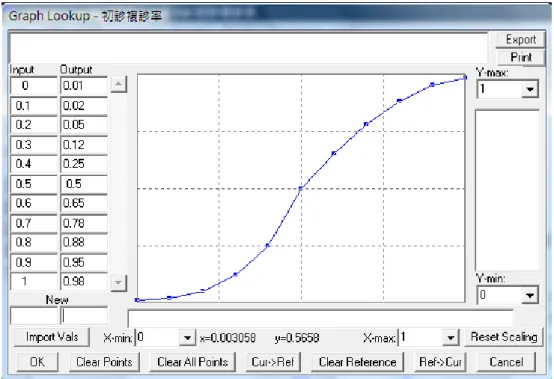Click the Ref->Cur button
This screenshot has width=554, height=379.
(x=440, y=362)
